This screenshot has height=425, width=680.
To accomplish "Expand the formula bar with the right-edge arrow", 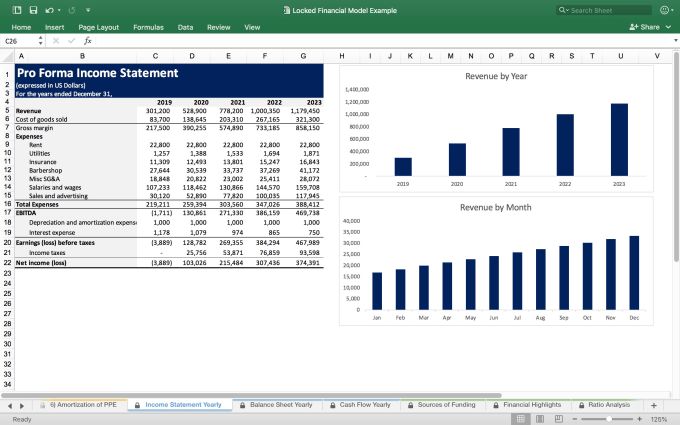I will [x=675, y=41].
